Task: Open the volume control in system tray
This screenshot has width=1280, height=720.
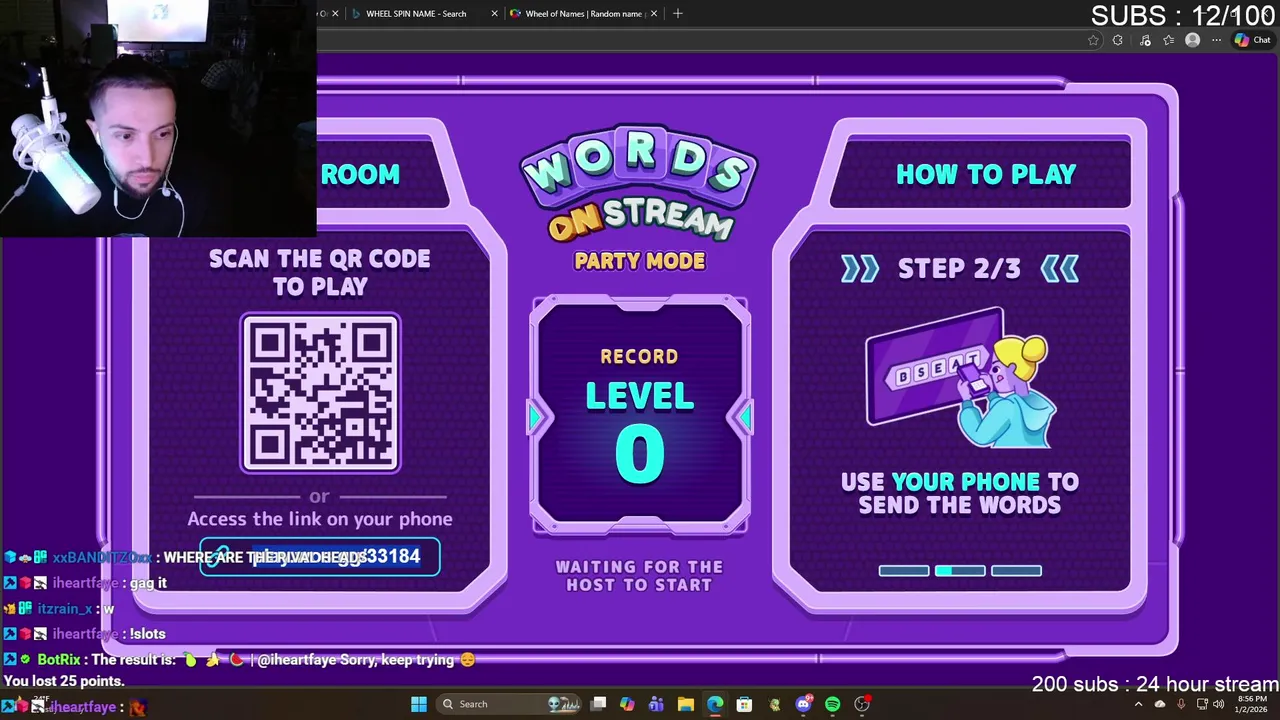Action: click(x=1218, y=704)
